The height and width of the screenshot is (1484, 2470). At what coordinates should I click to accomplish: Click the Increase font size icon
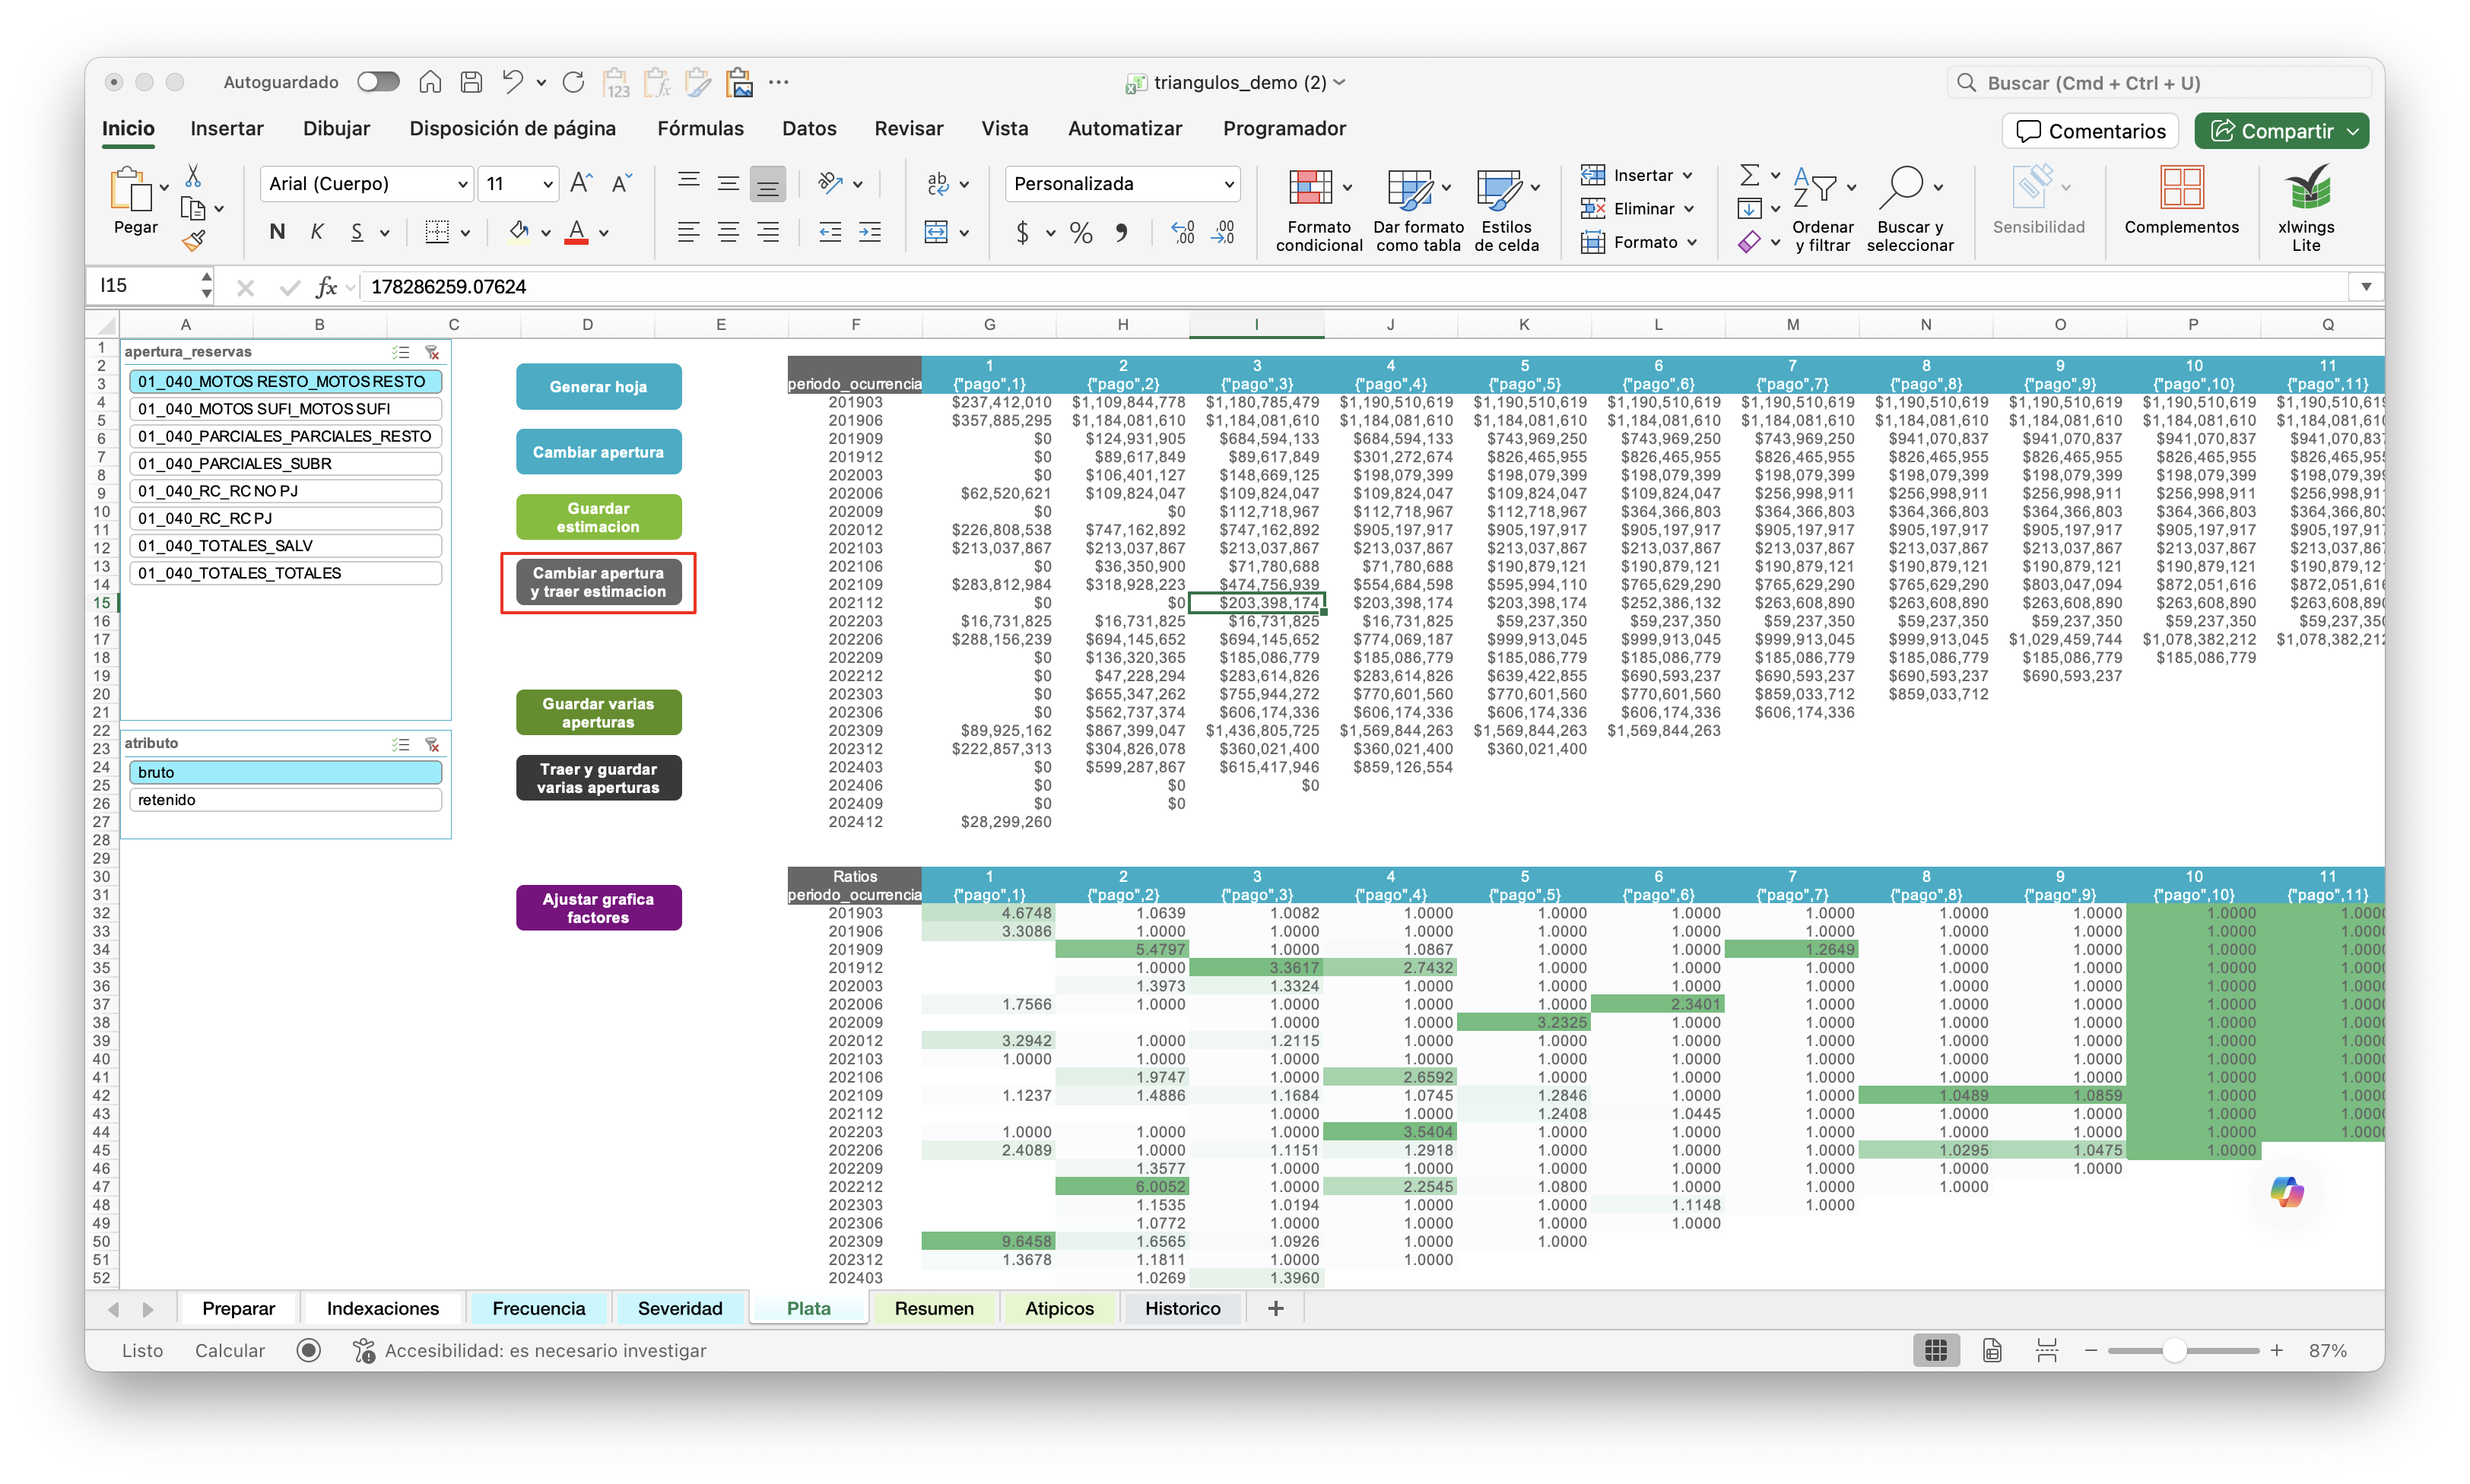[581, 183]
